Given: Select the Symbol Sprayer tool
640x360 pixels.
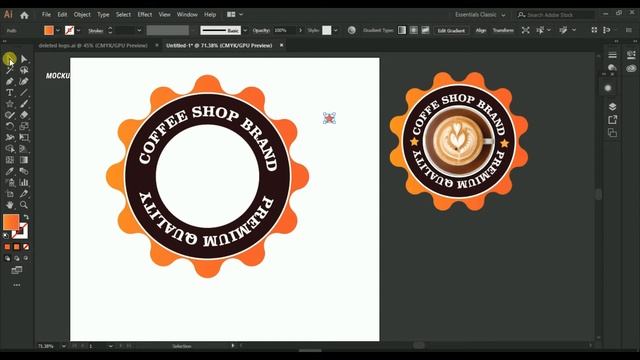Looking at the screenshot, I should 9,182.
